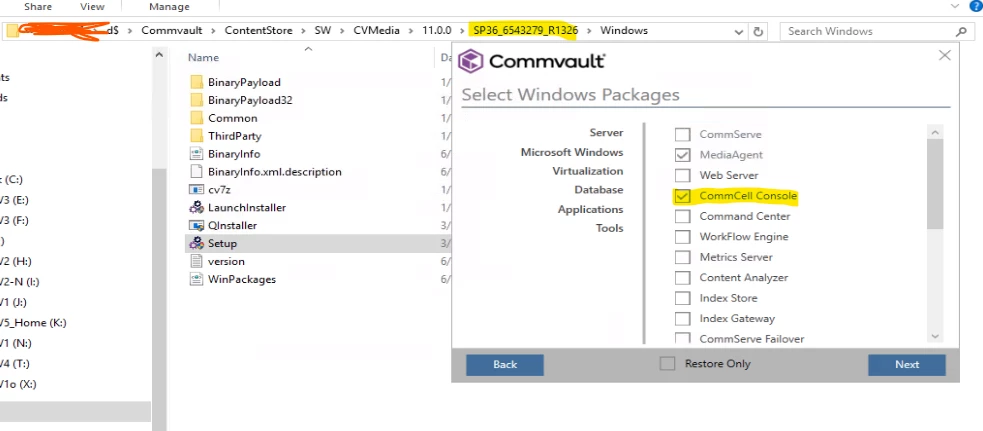Viewport: 983px width, 431px height.
Task: Click the BinaryInfo XML file icon
Action: pyautogui.click(x=197, y=154)
